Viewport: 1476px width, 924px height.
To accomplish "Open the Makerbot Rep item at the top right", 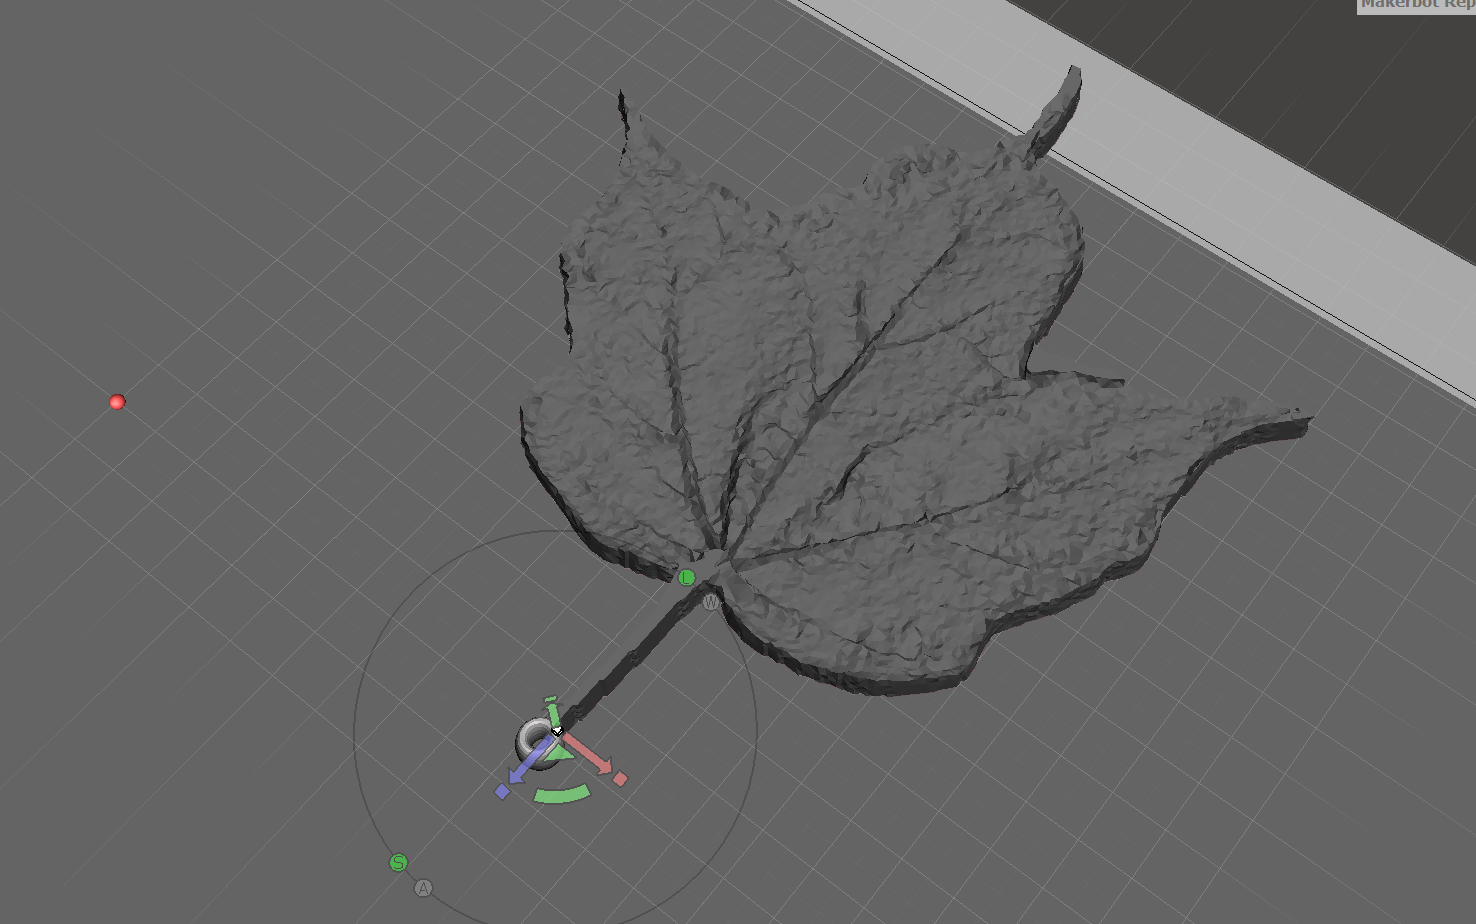I will pyautogui.click(x=1416, y=5).
